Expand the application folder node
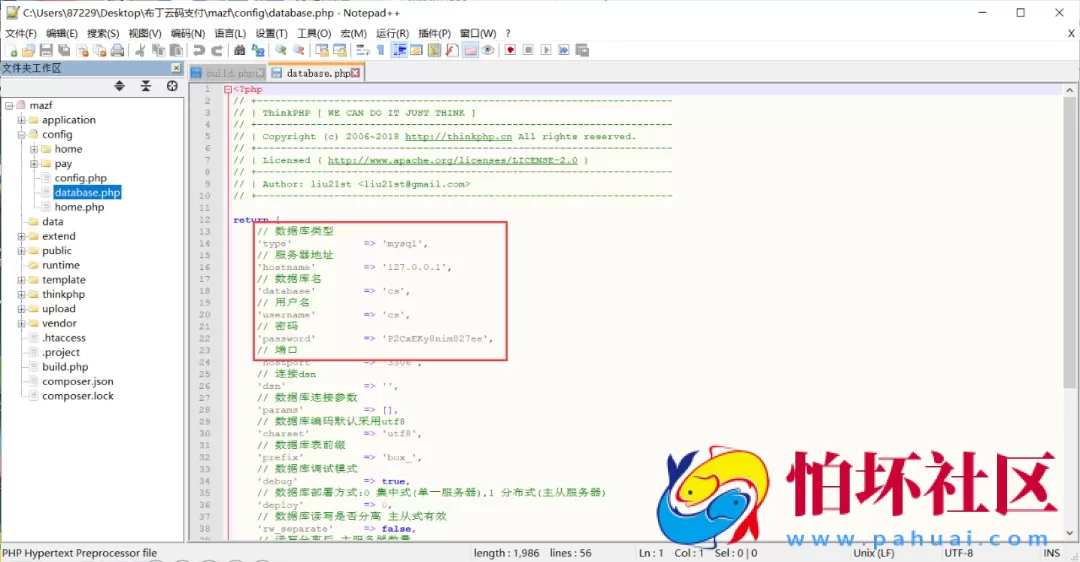1080x562 pixels. coord(21,120)
